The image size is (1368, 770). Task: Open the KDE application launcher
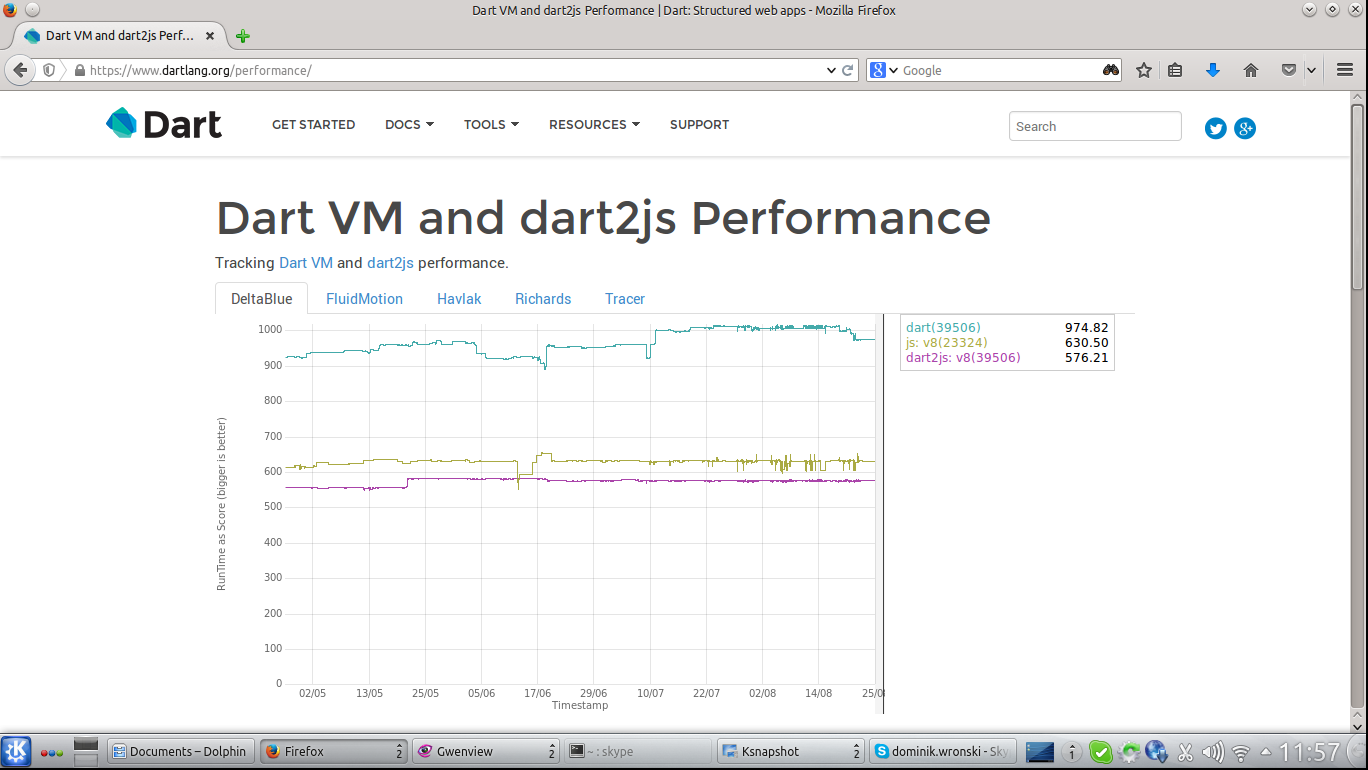point(16,751)
